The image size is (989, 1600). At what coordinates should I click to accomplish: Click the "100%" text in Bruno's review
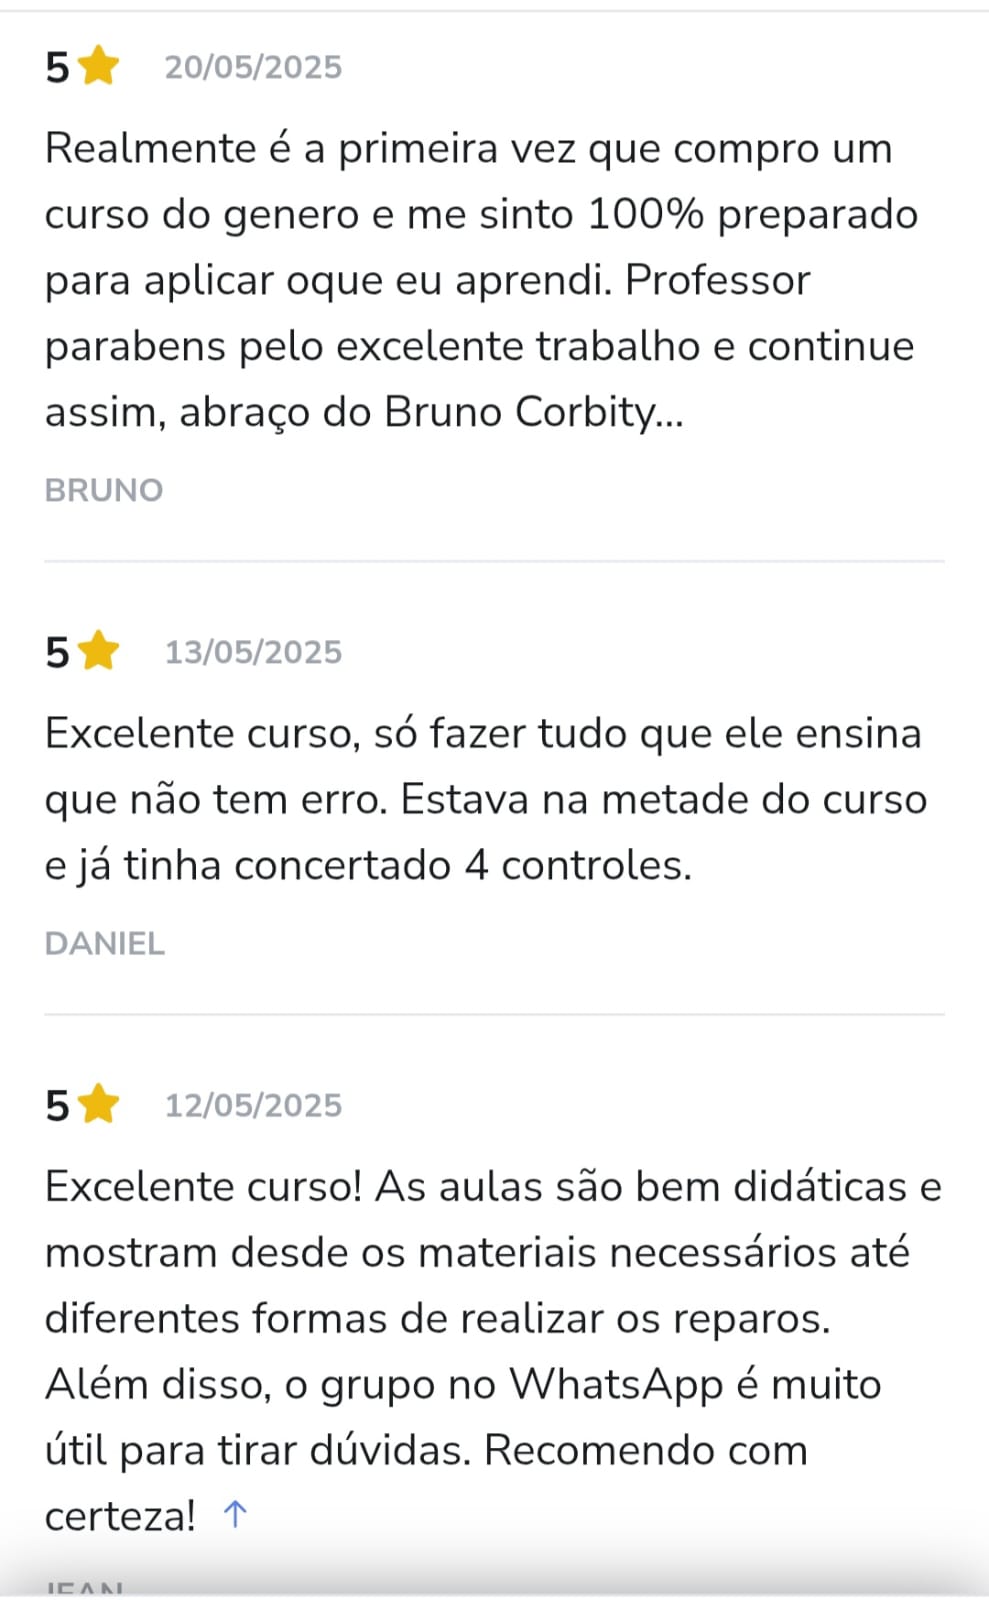645,214
